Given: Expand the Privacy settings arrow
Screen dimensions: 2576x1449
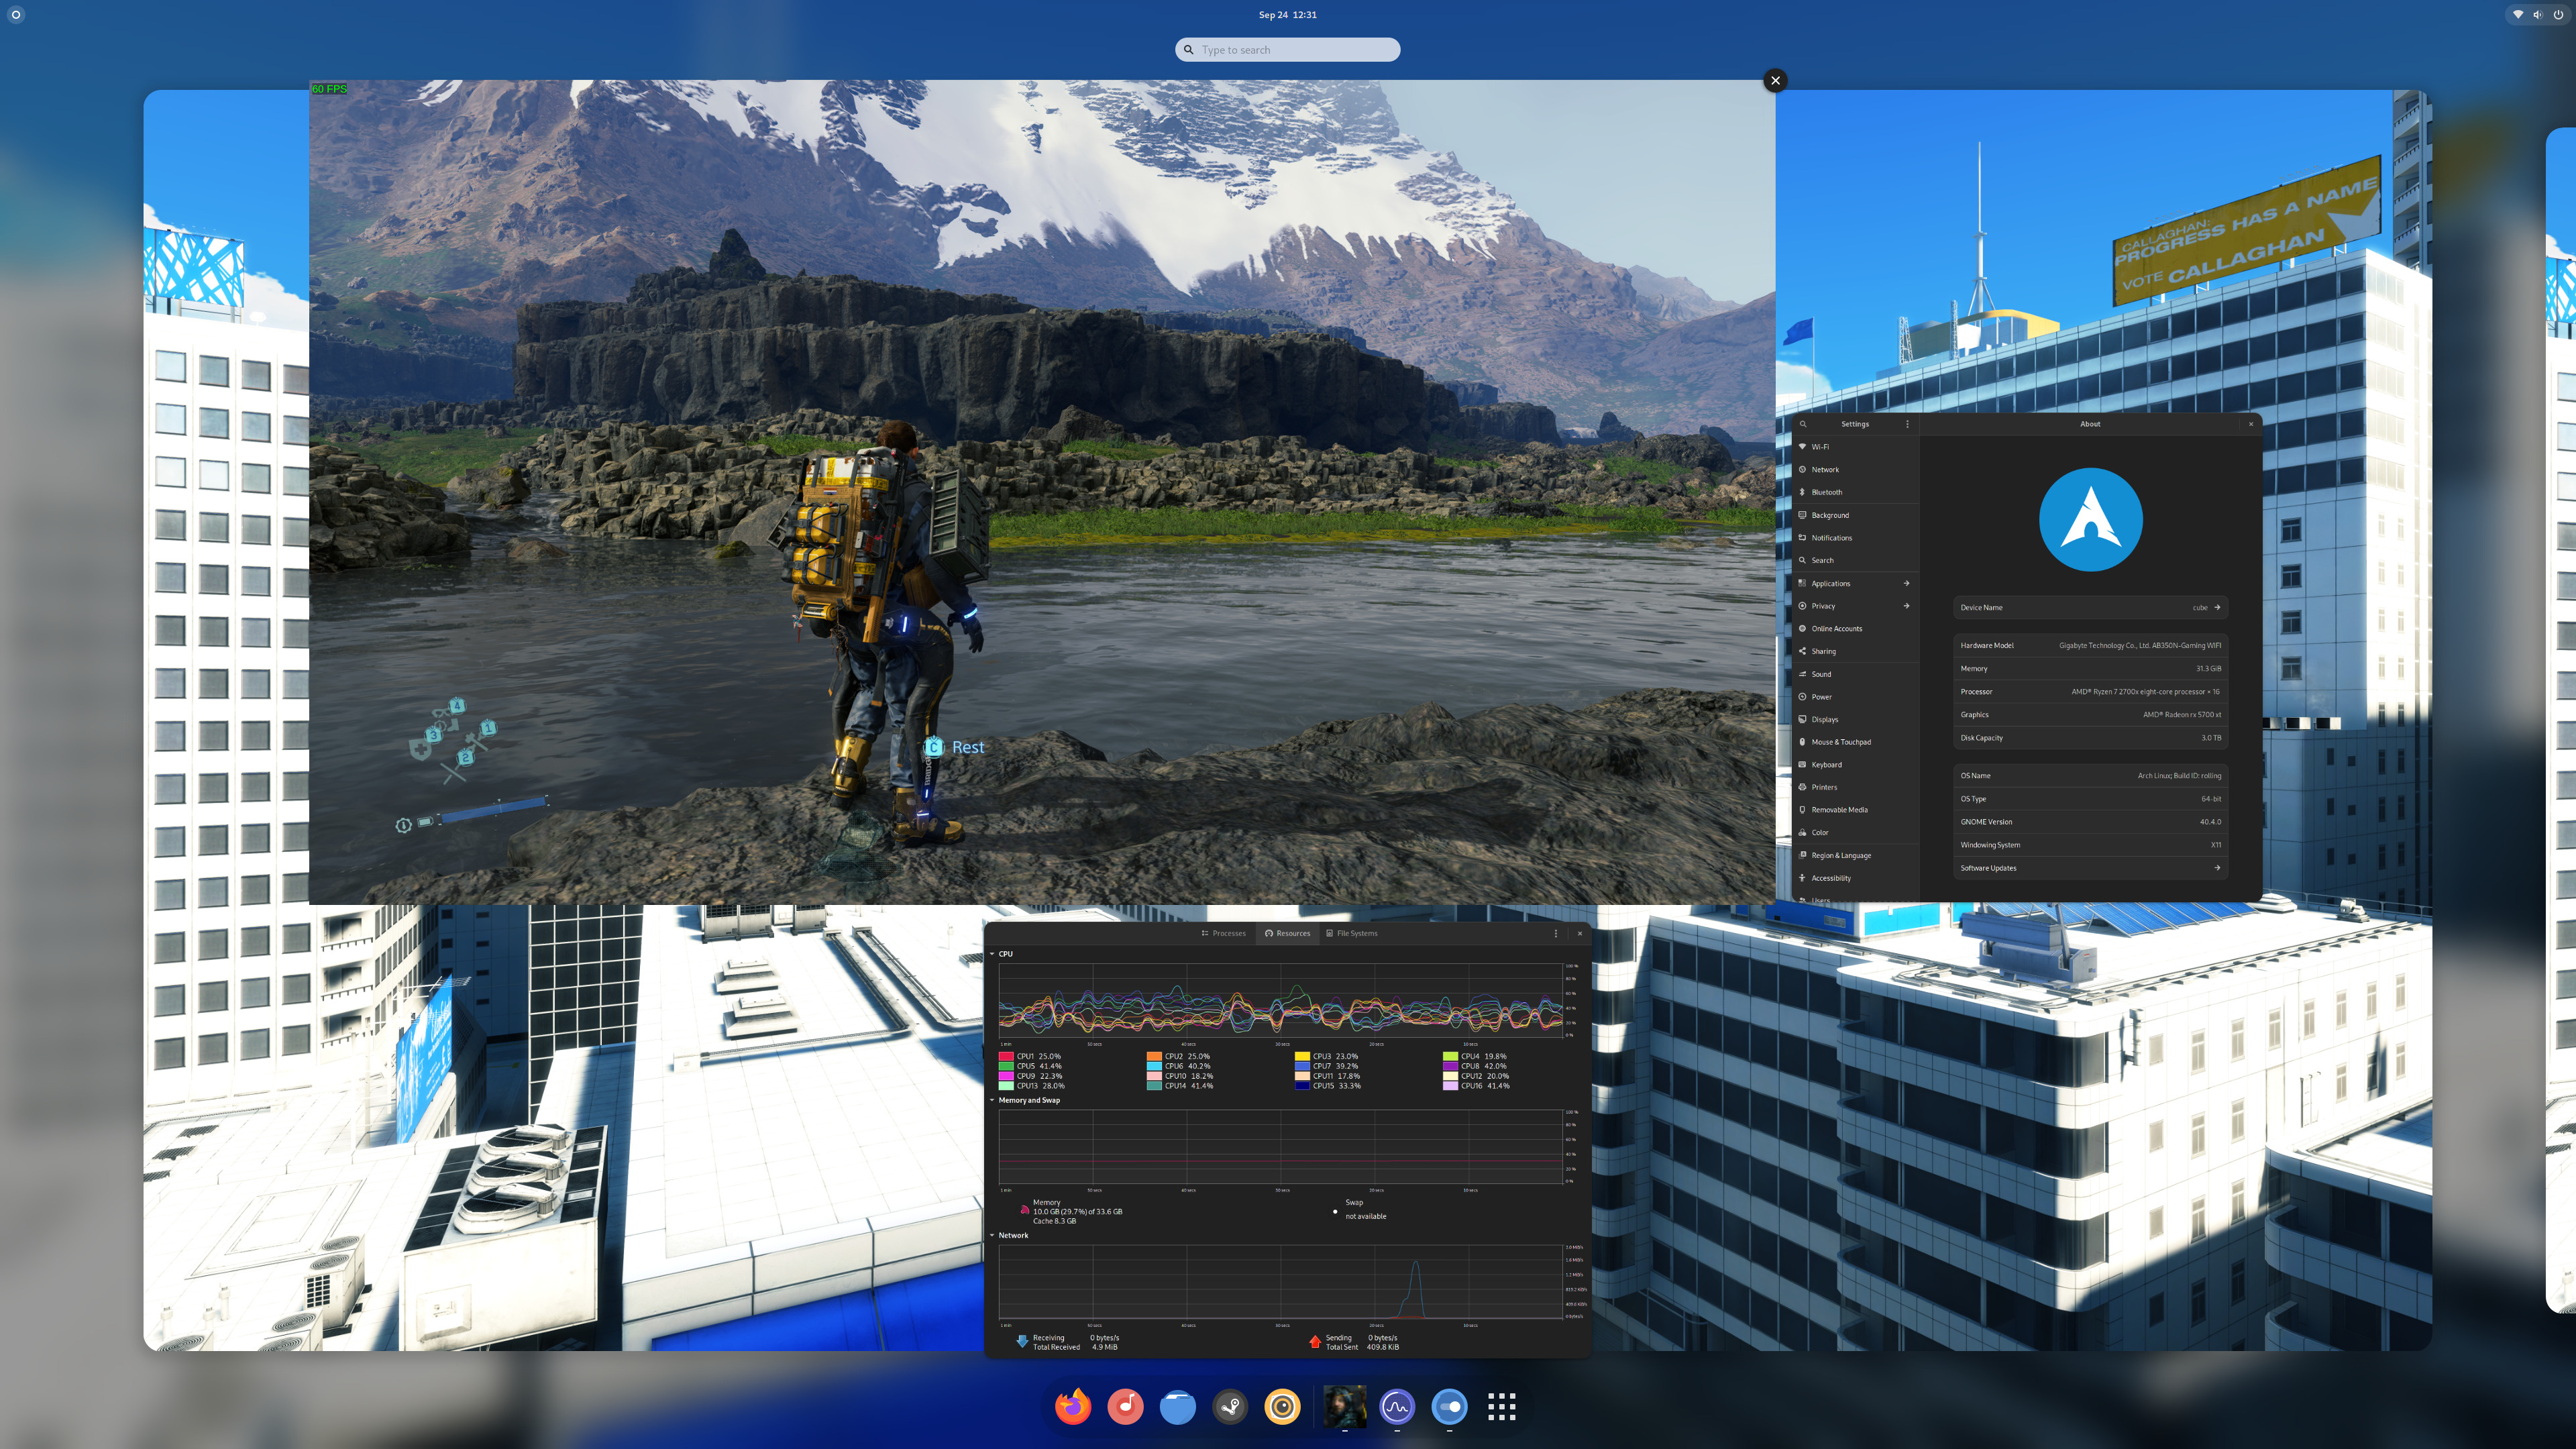Looking at the screenshot, I should (1906, 606).
